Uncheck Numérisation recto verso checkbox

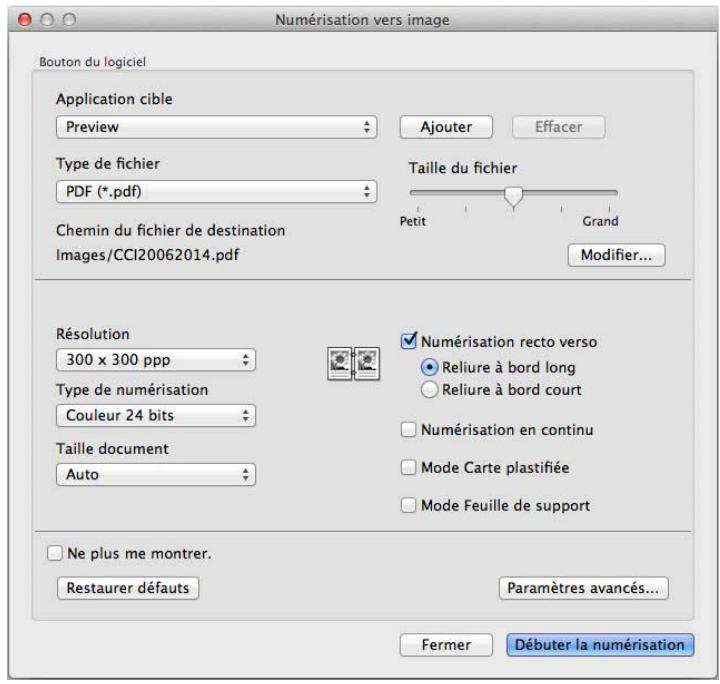pyautogui.click(x=408, y=341)
